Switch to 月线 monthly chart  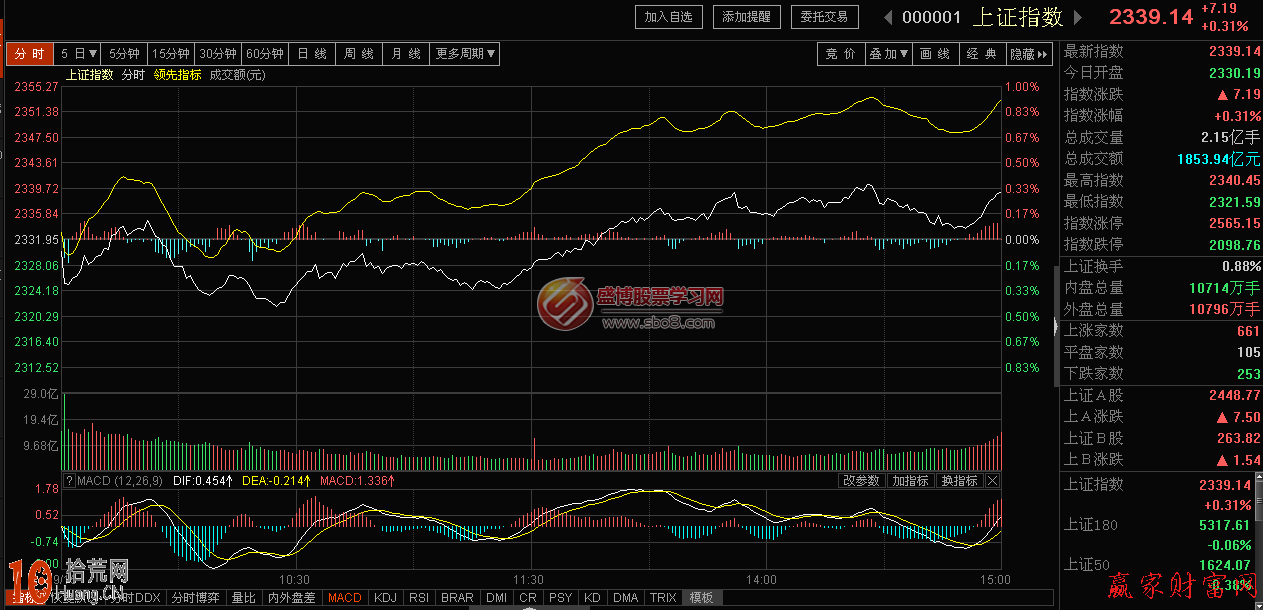(x=406, y=54)
